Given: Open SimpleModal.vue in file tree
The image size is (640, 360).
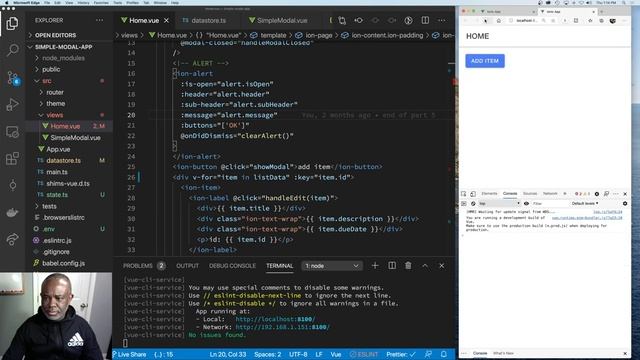Looking at the screenshot, I should click(75, 138).
